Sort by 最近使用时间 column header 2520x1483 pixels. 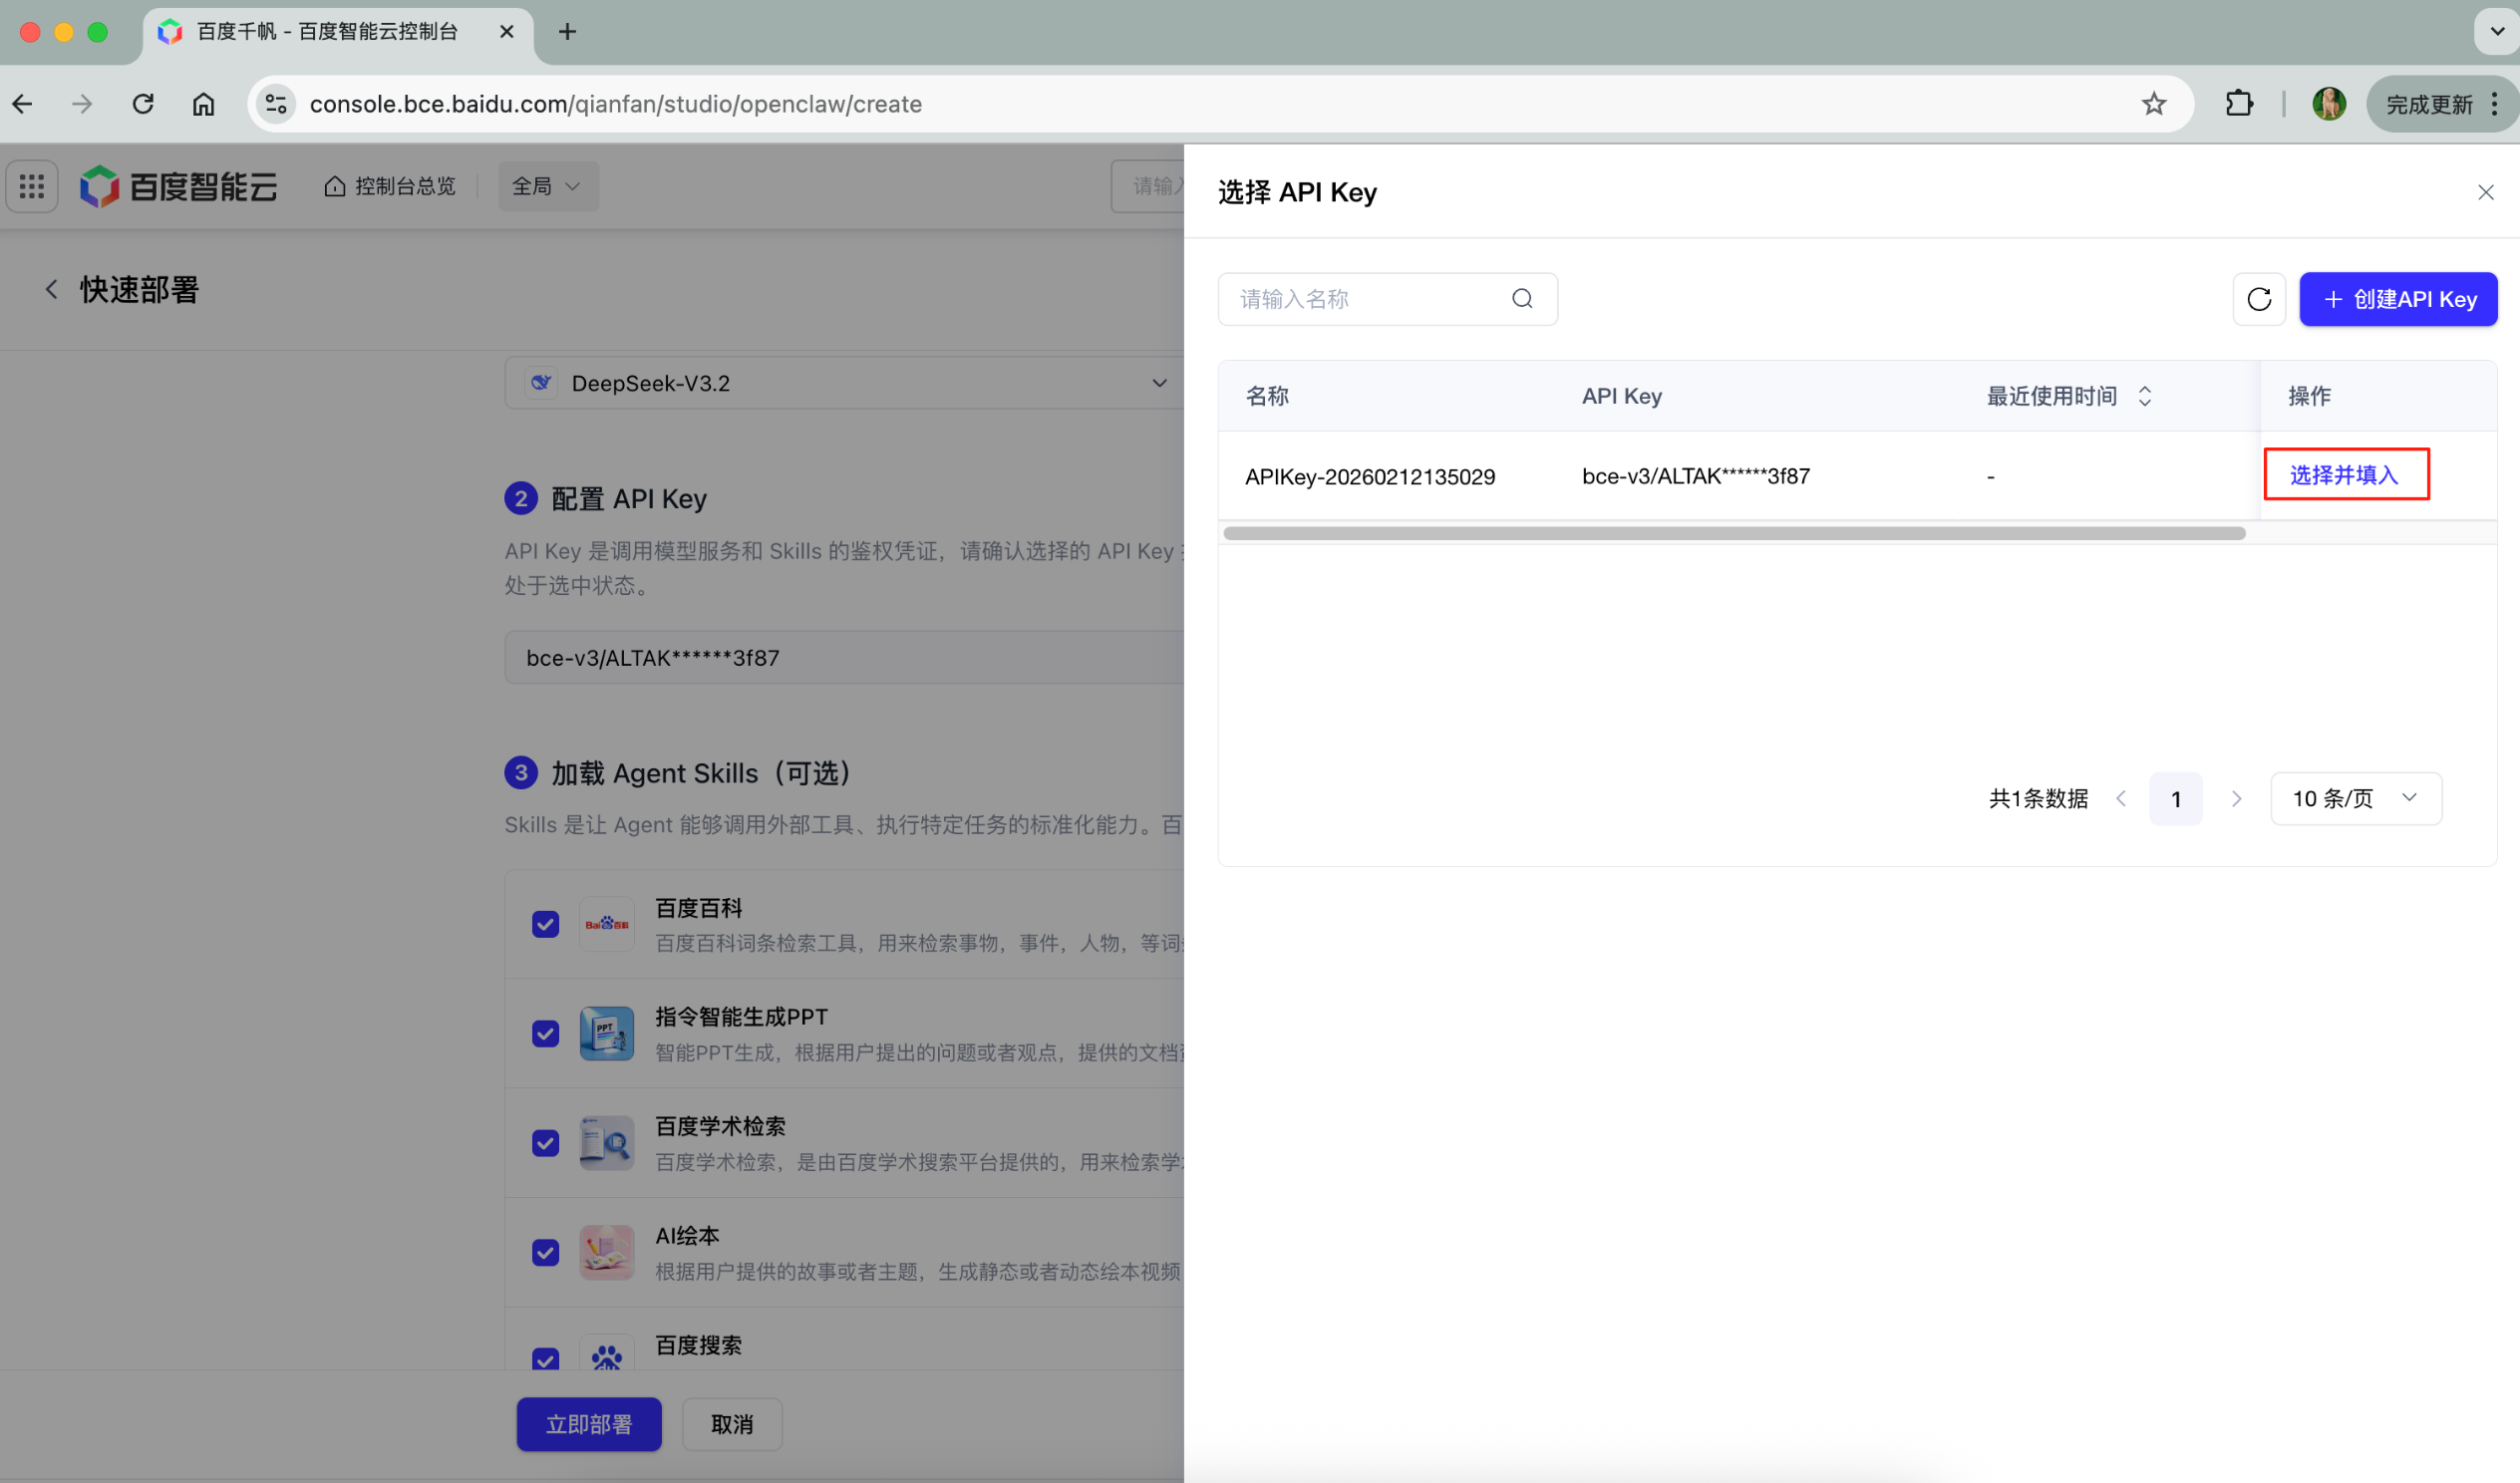click(x=2067, y=396)
